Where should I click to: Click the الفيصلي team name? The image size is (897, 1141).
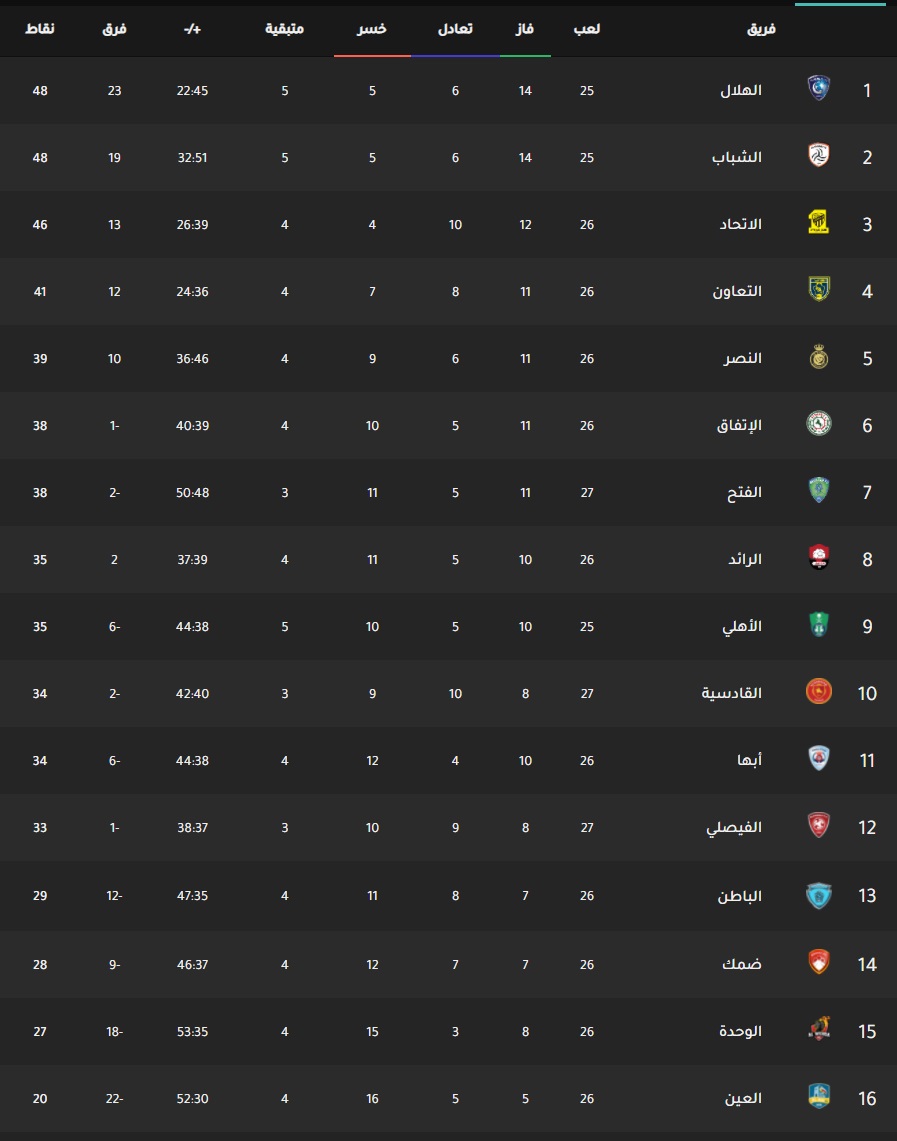(x=734, y=827)
